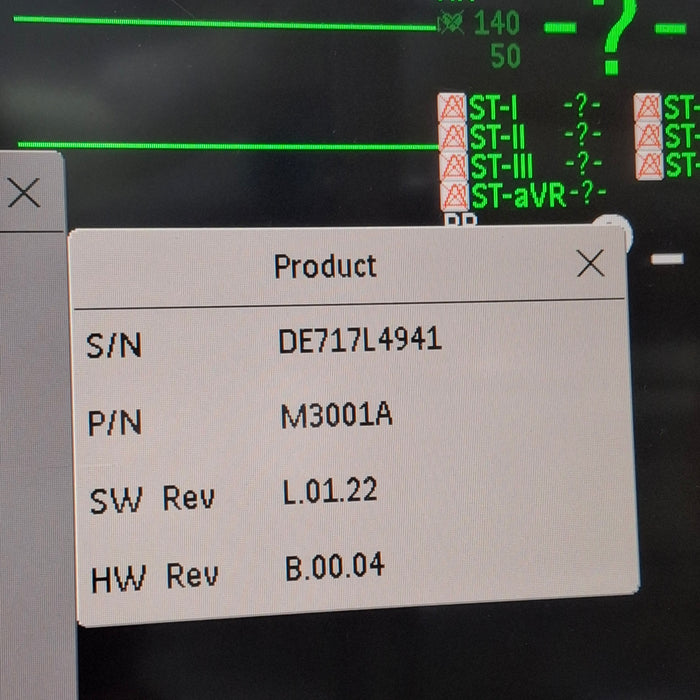Click the upper alarm limit 140
Screen dimensions: 700x700
[x=497, y=23]
